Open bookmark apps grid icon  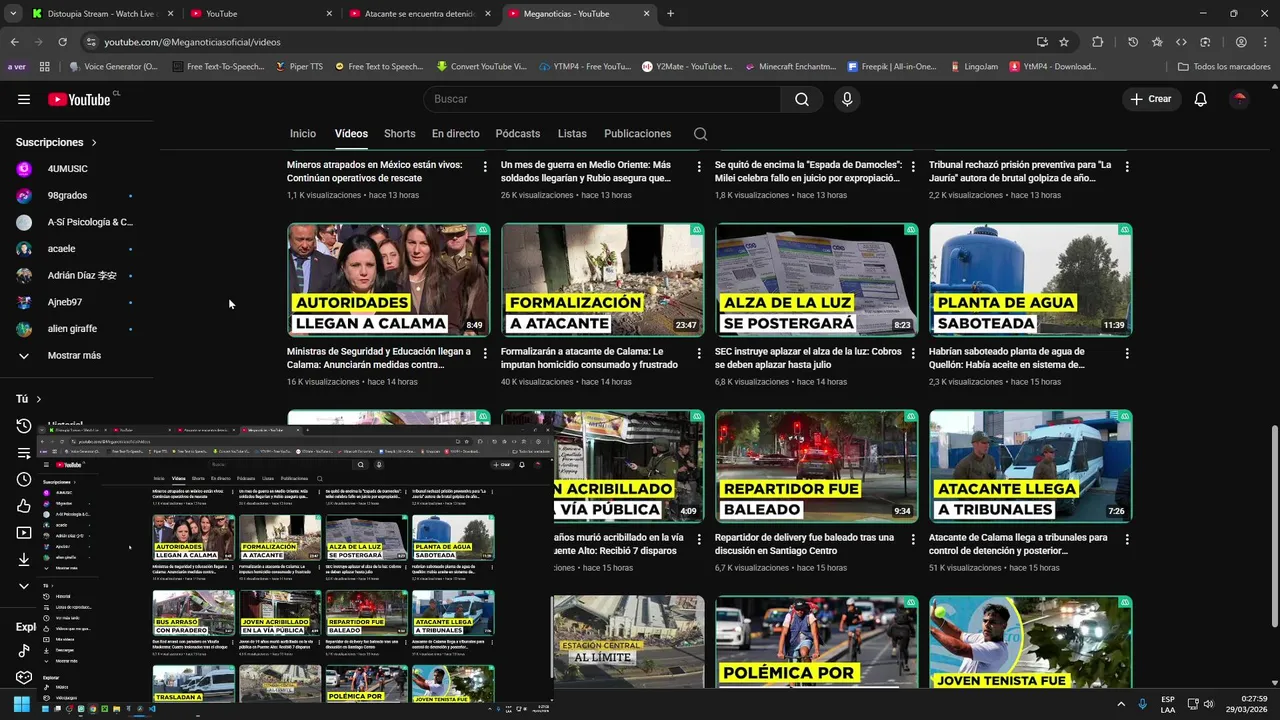pos(44,67)
